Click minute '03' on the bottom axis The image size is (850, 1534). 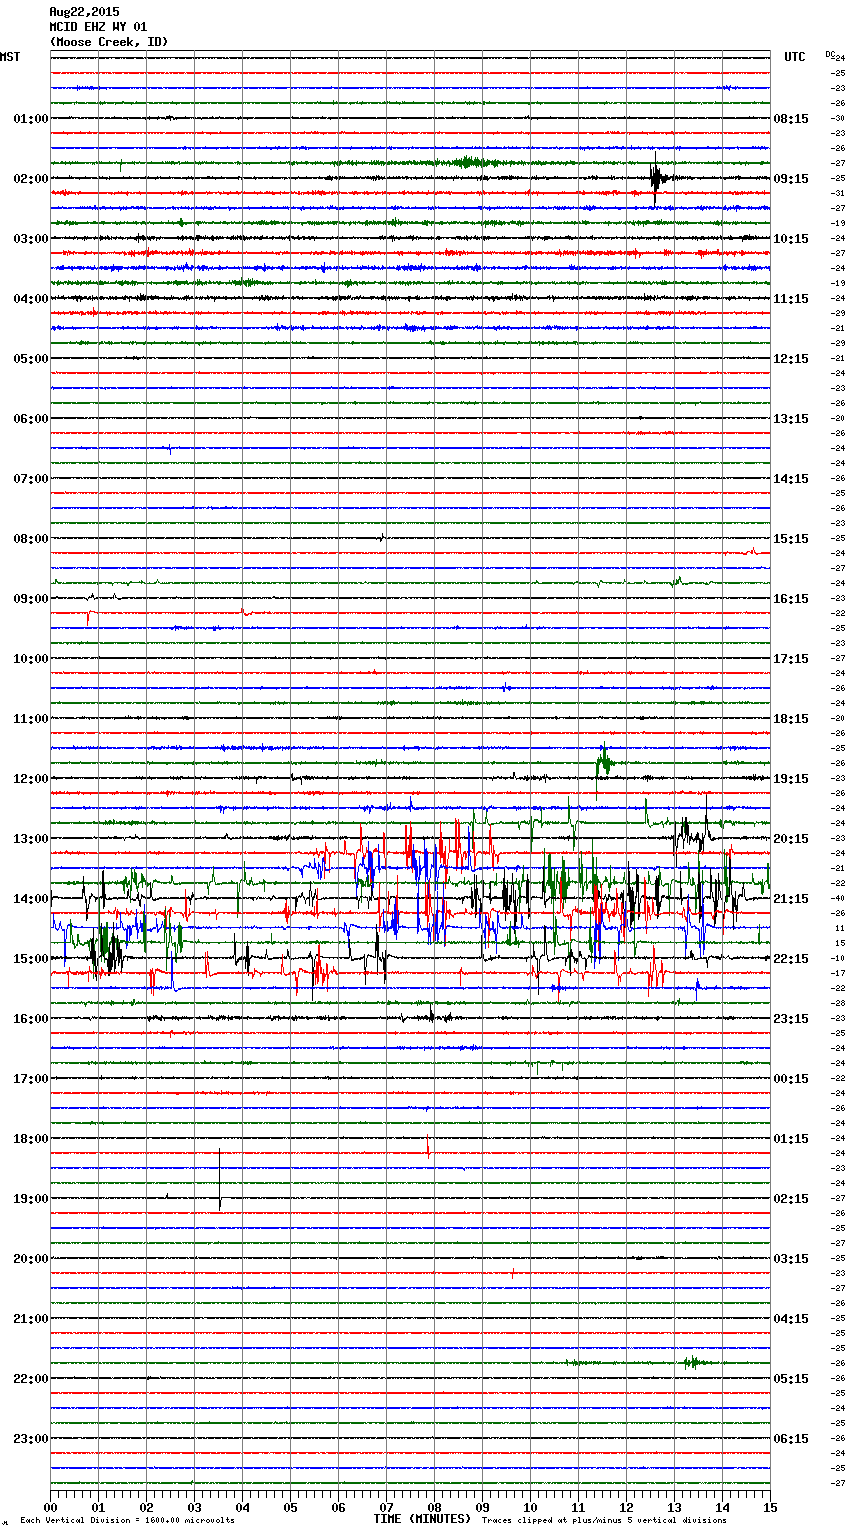click(194, 1507)
